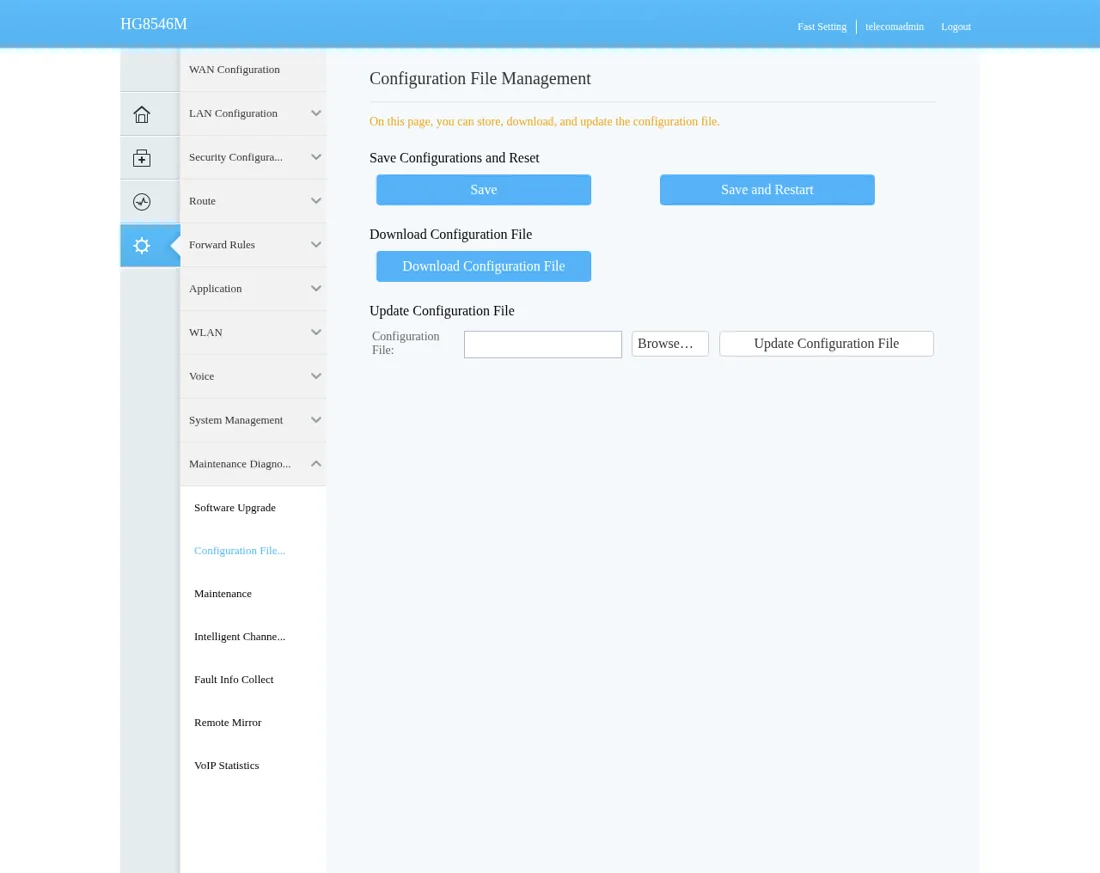Click Browse… file button

tap(670, 344)
